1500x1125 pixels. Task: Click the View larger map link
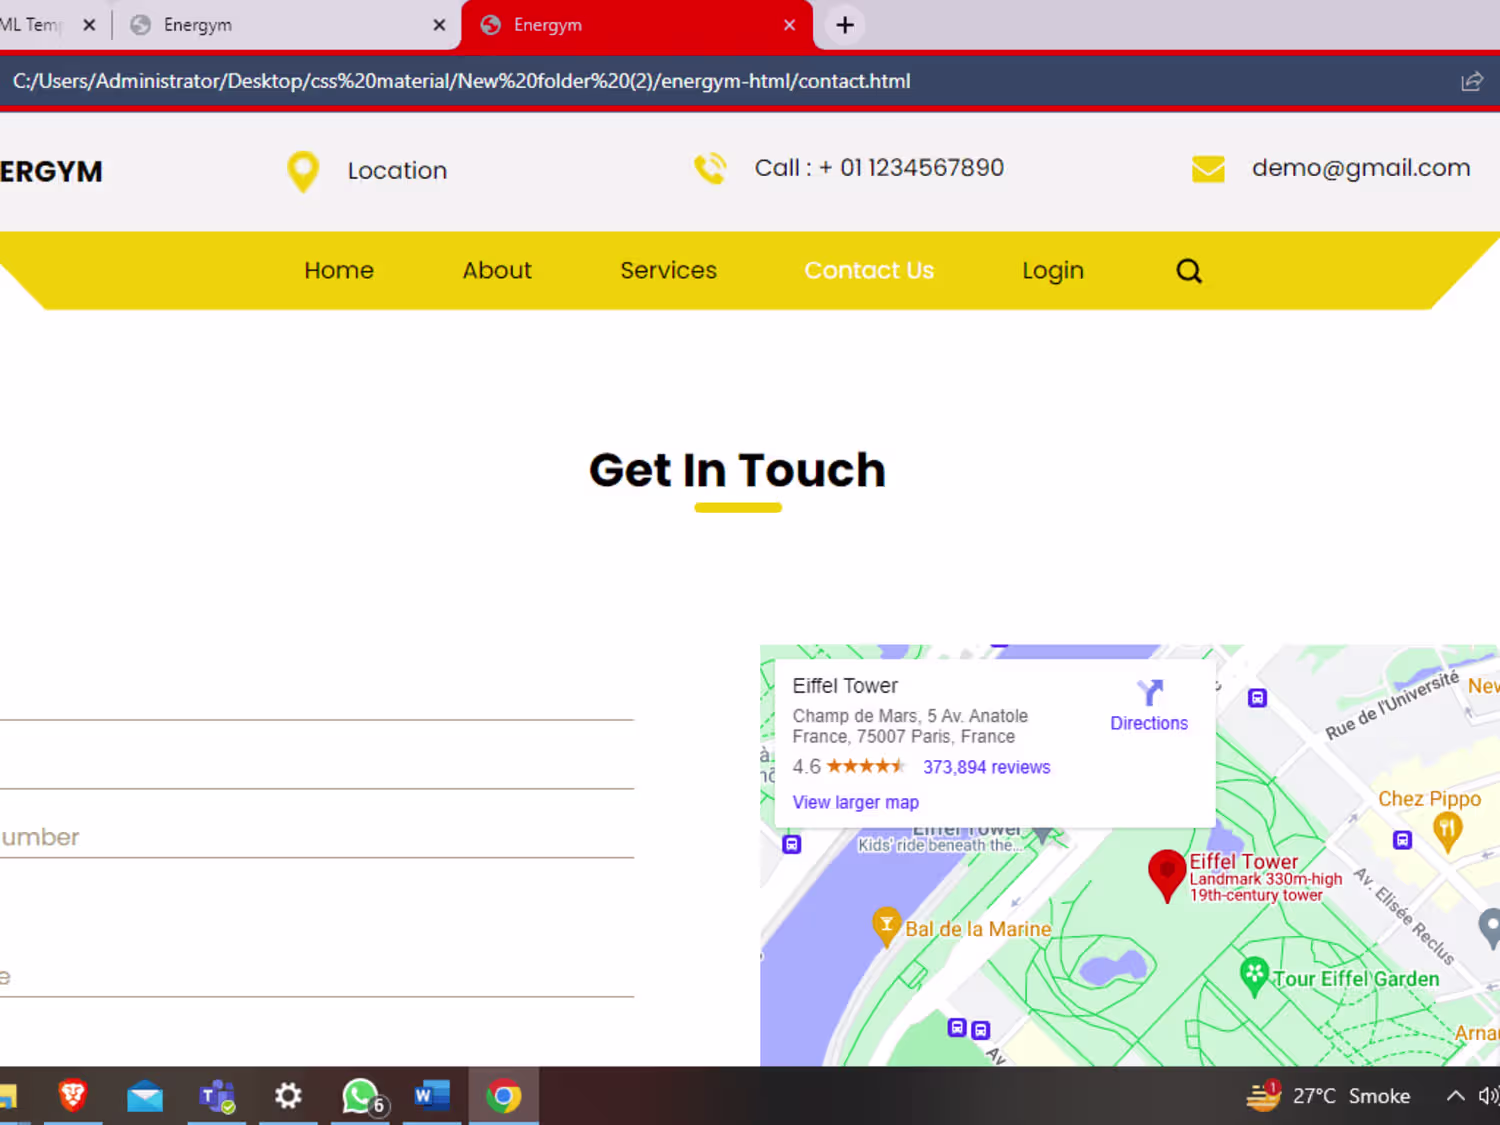[855, 802]
